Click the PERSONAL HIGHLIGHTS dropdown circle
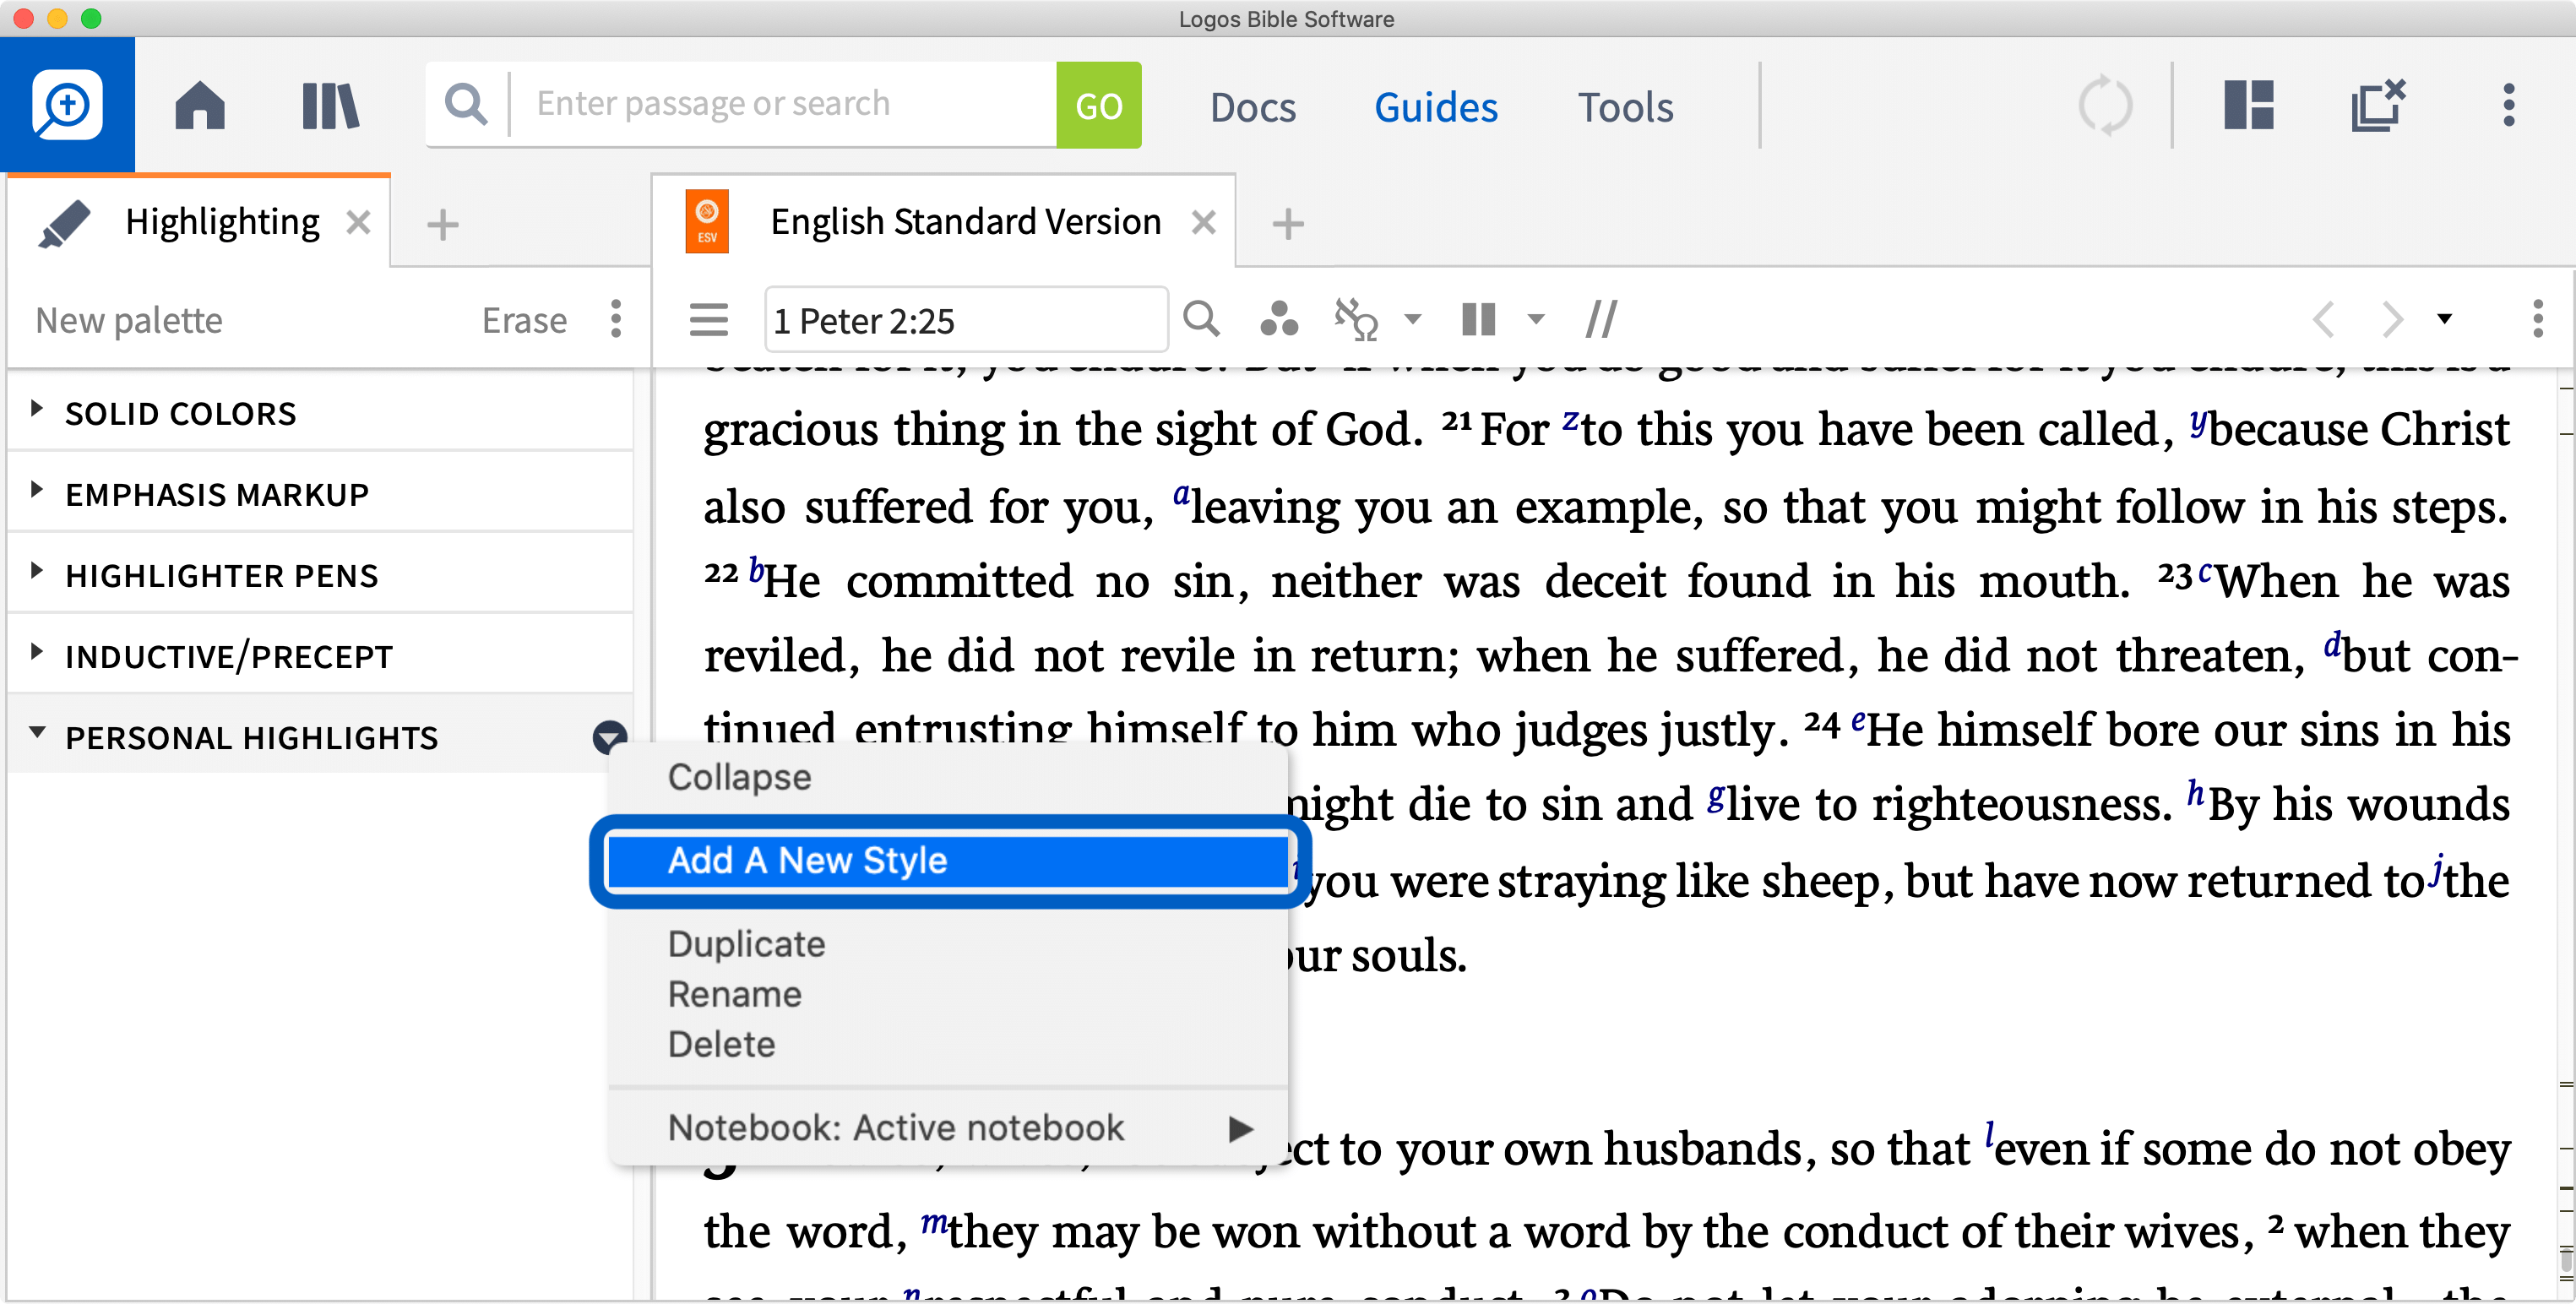The height and width of the screenshot is (1304, 2576). [609, 738]
